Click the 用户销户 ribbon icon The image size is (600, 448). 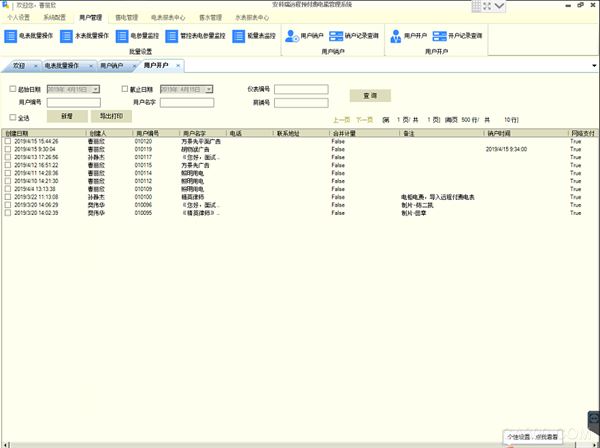tap(292, 37)
